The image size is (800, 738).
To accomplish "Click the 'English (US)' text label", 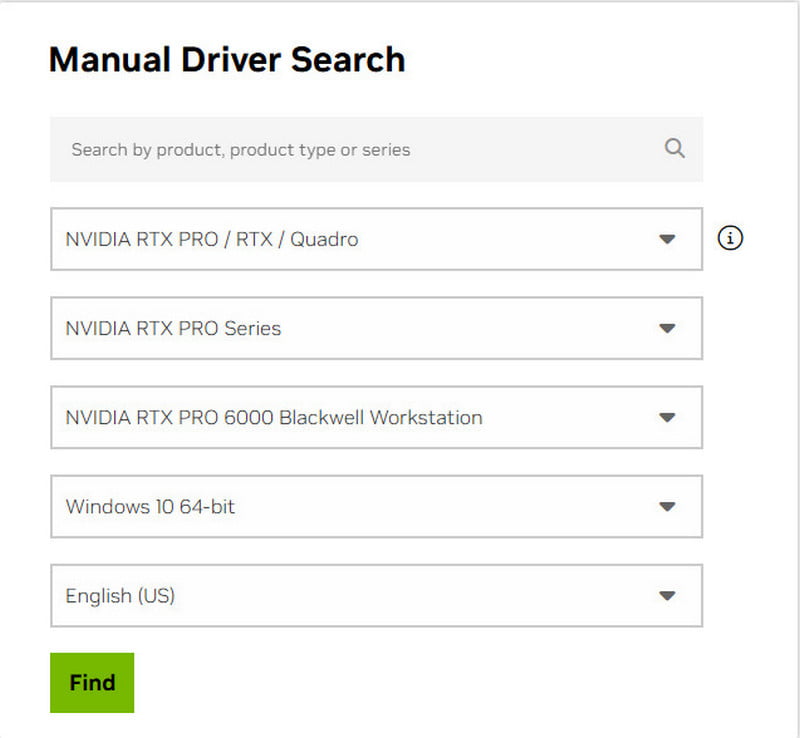I will coord(120,595).
